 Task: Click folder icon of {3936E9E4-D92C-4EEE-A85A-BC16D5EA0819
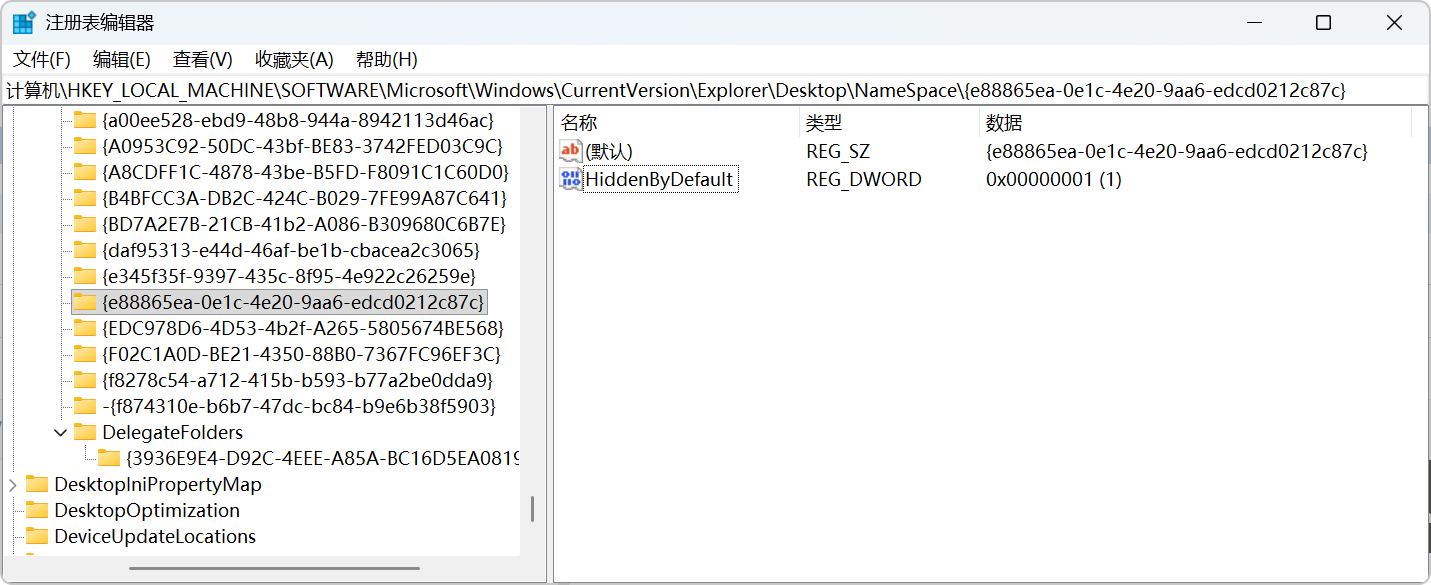109,459
